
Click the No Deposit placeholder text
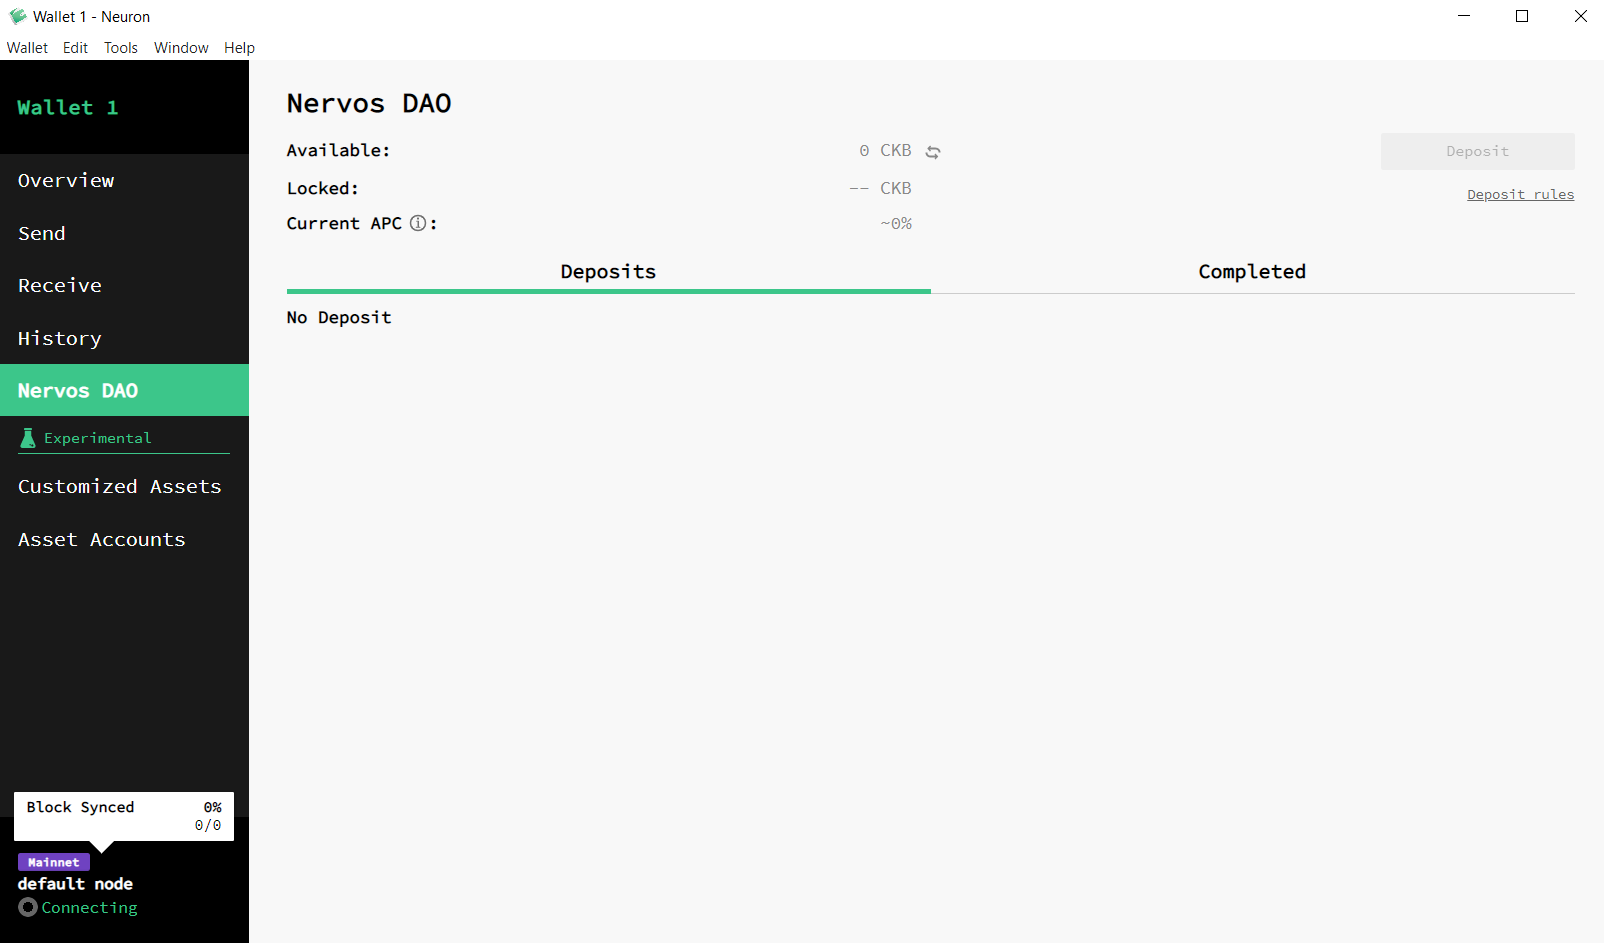pos(339,317)
